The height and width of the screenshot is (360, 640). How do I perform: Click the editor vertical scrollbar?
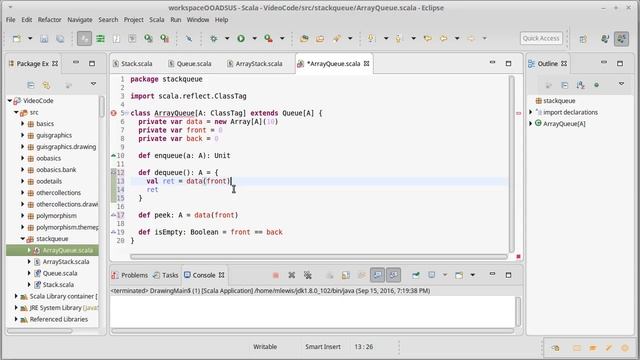(x=511, y=163)
